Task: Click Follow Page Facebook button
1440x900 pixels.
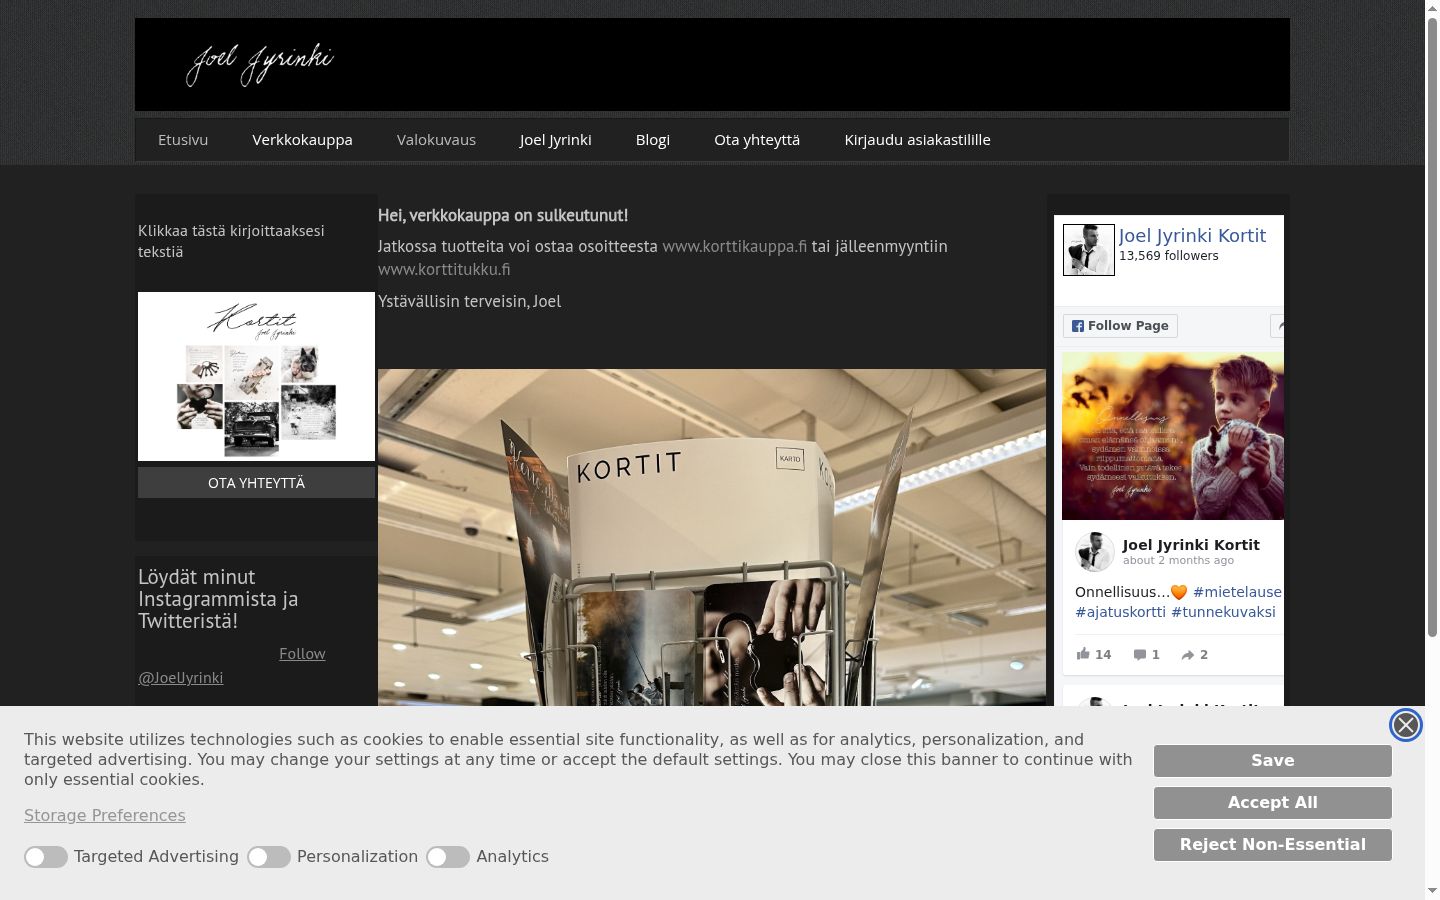Action: click(x=1120, y=326)
